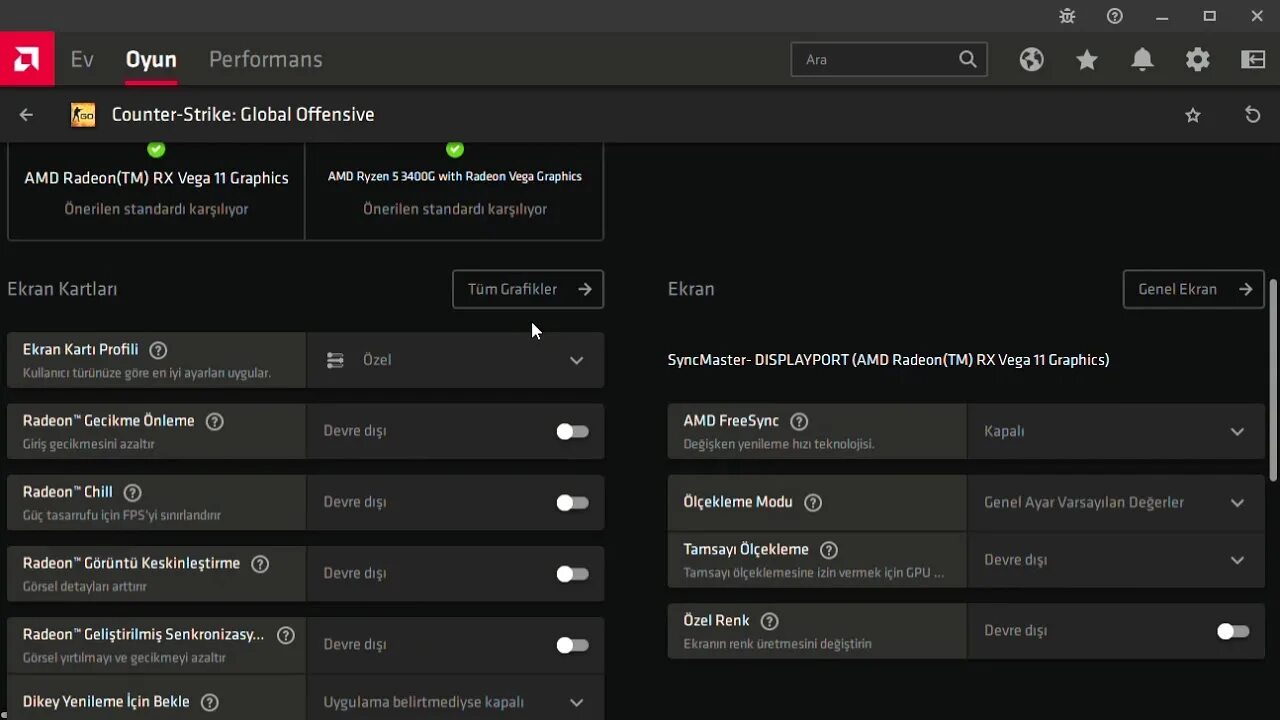
Task: Show help for Ölçekleme Modu
Action: pos(813,503)
